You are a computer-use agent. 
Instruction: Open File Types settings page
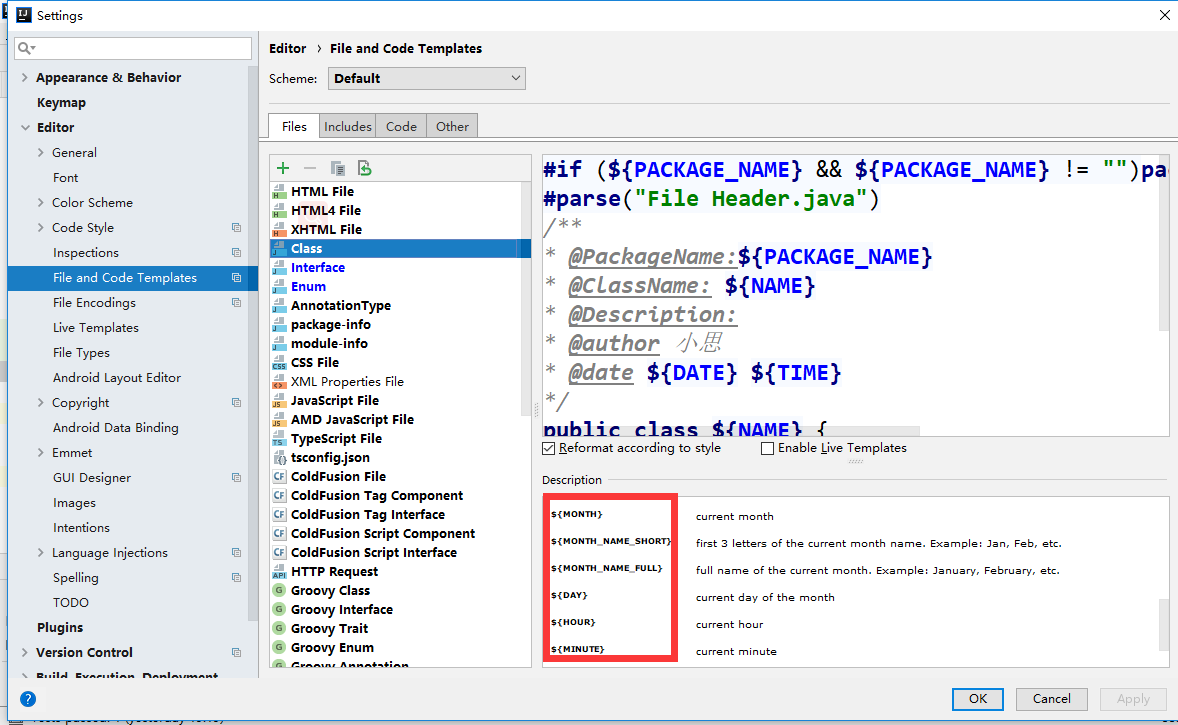click(x=81, y=353)
